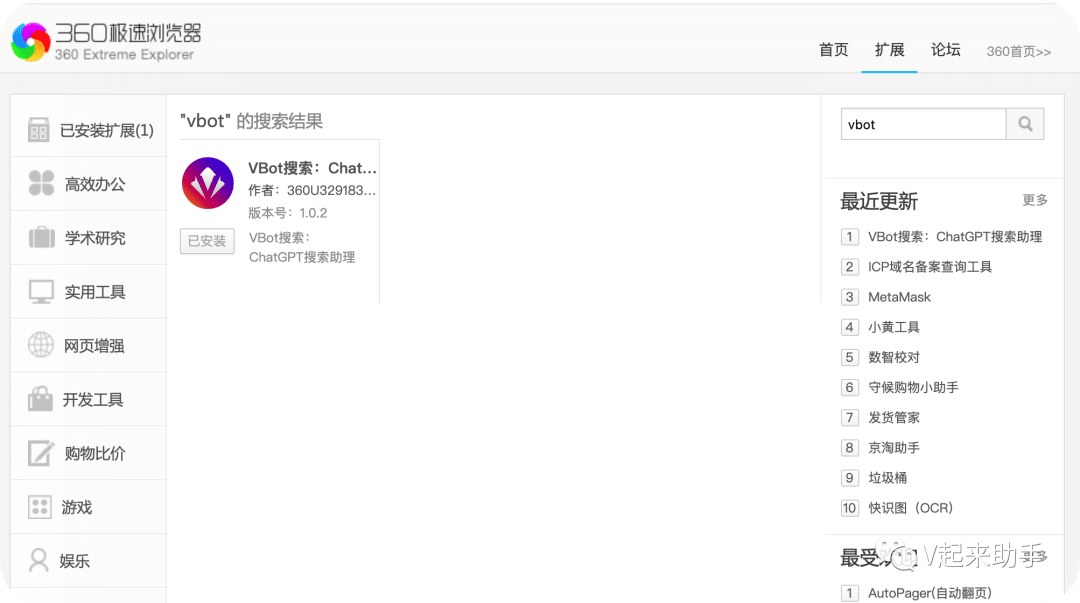Select the entertainment person icon

click(39, 560)
